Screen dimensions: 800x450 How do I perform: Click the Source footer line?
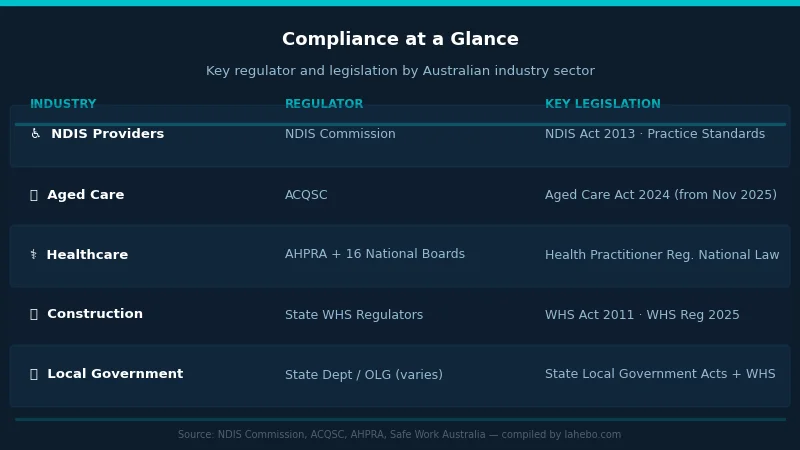399,435
